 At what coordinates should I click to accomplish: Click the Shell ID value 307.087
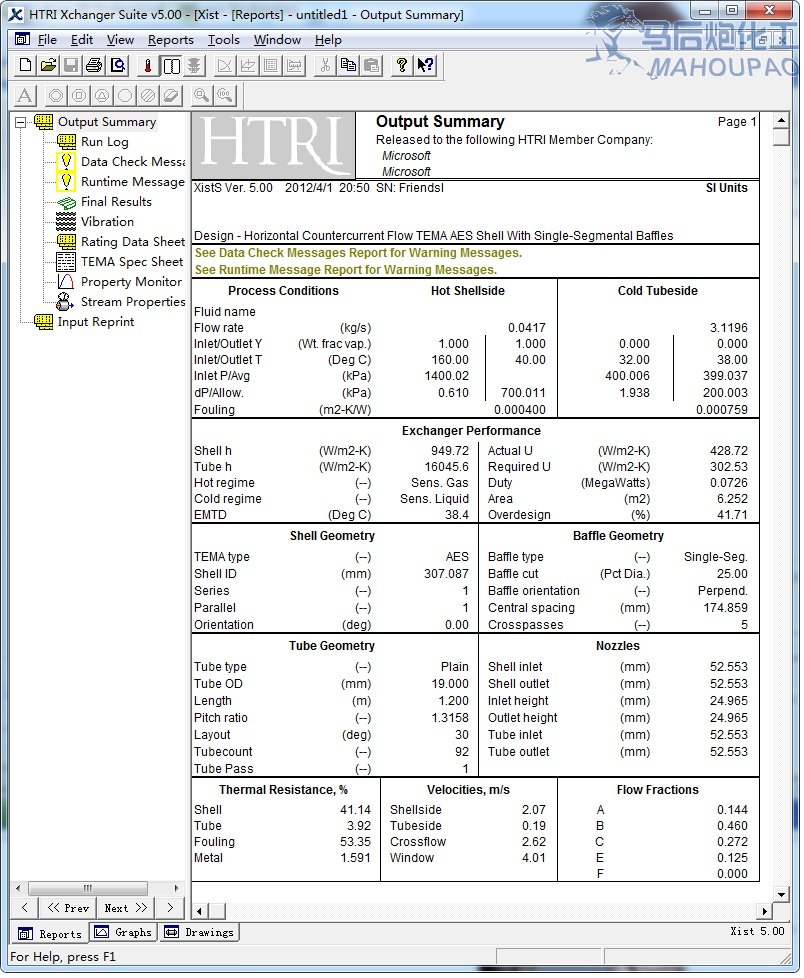coord(446,574)
